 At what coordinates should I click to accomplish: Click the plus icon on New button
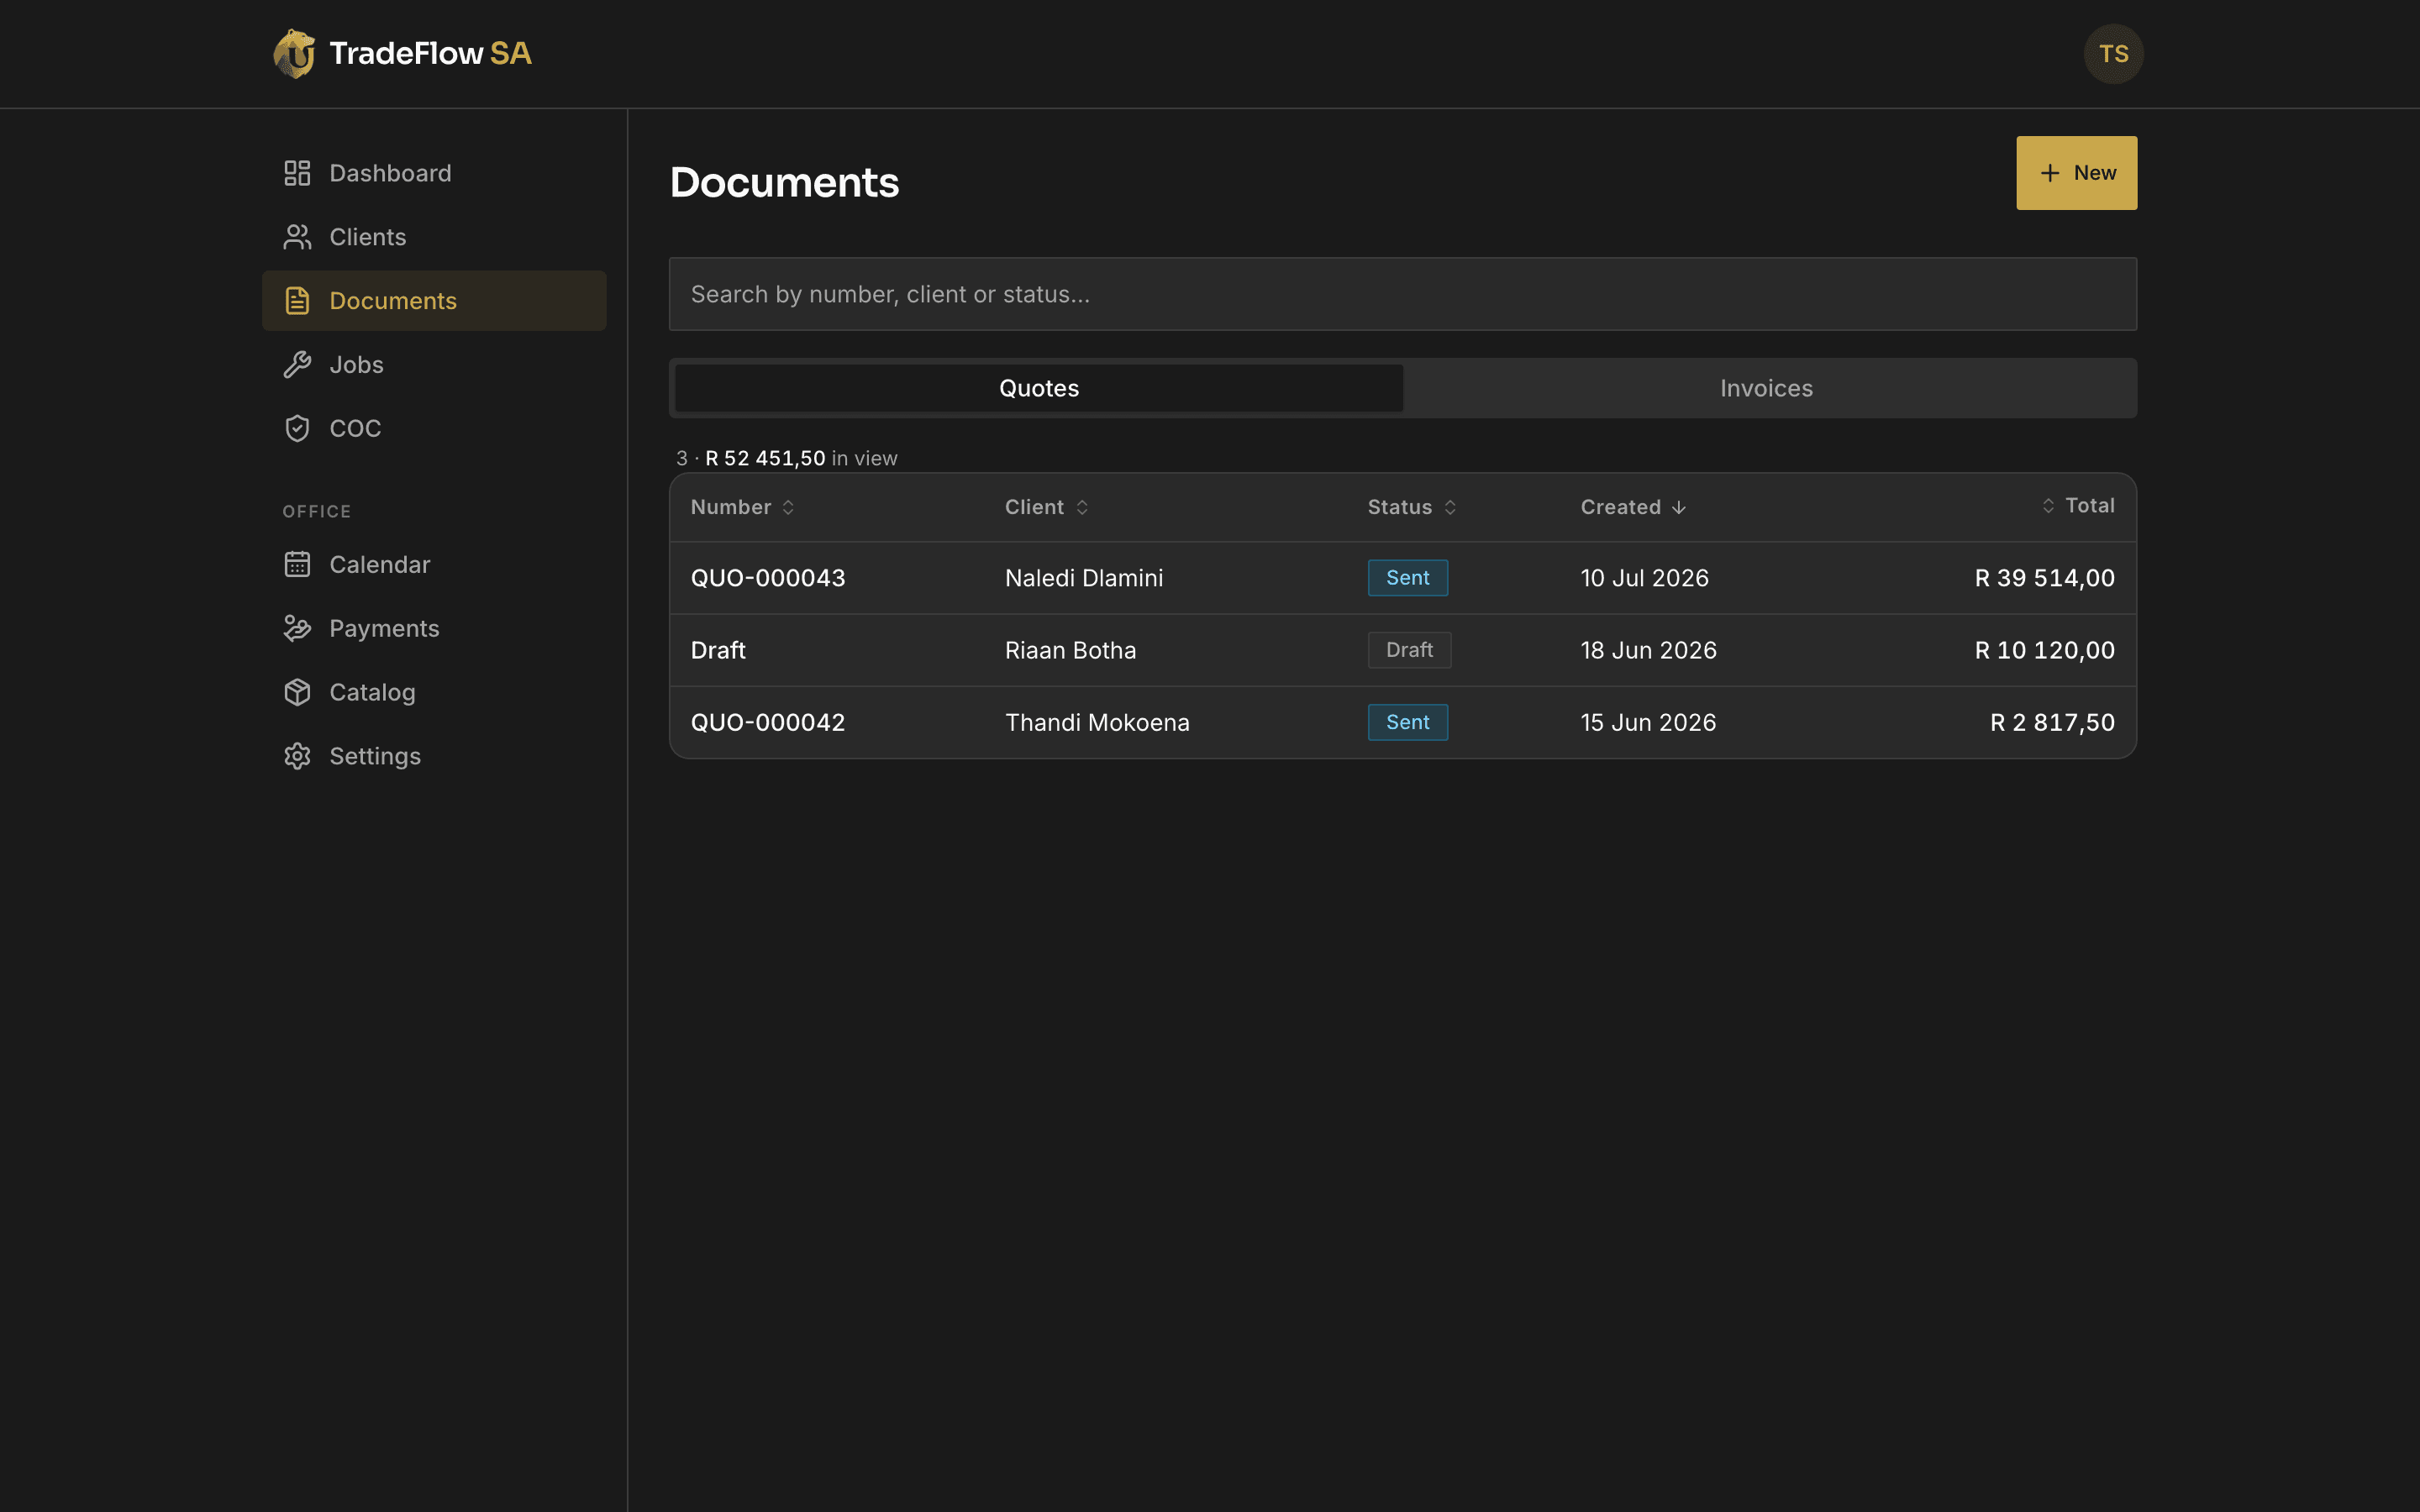tap(2050, 173)
